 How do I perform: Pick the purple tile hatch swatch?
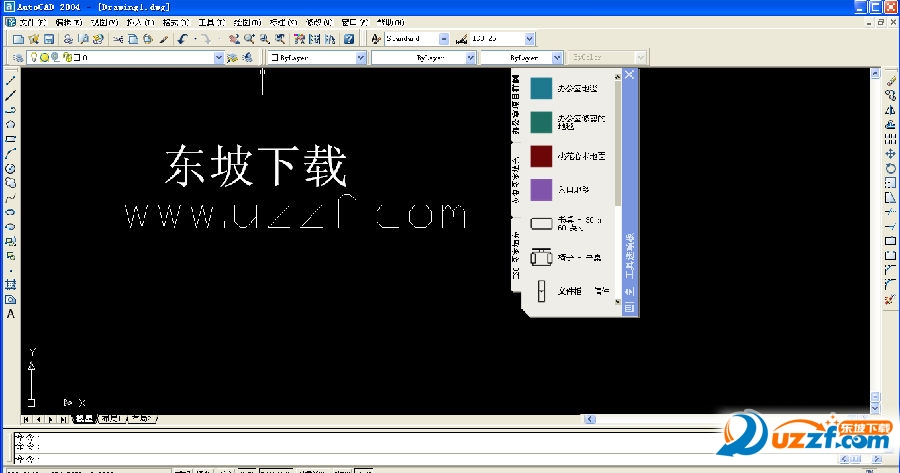tap(541, 189)
